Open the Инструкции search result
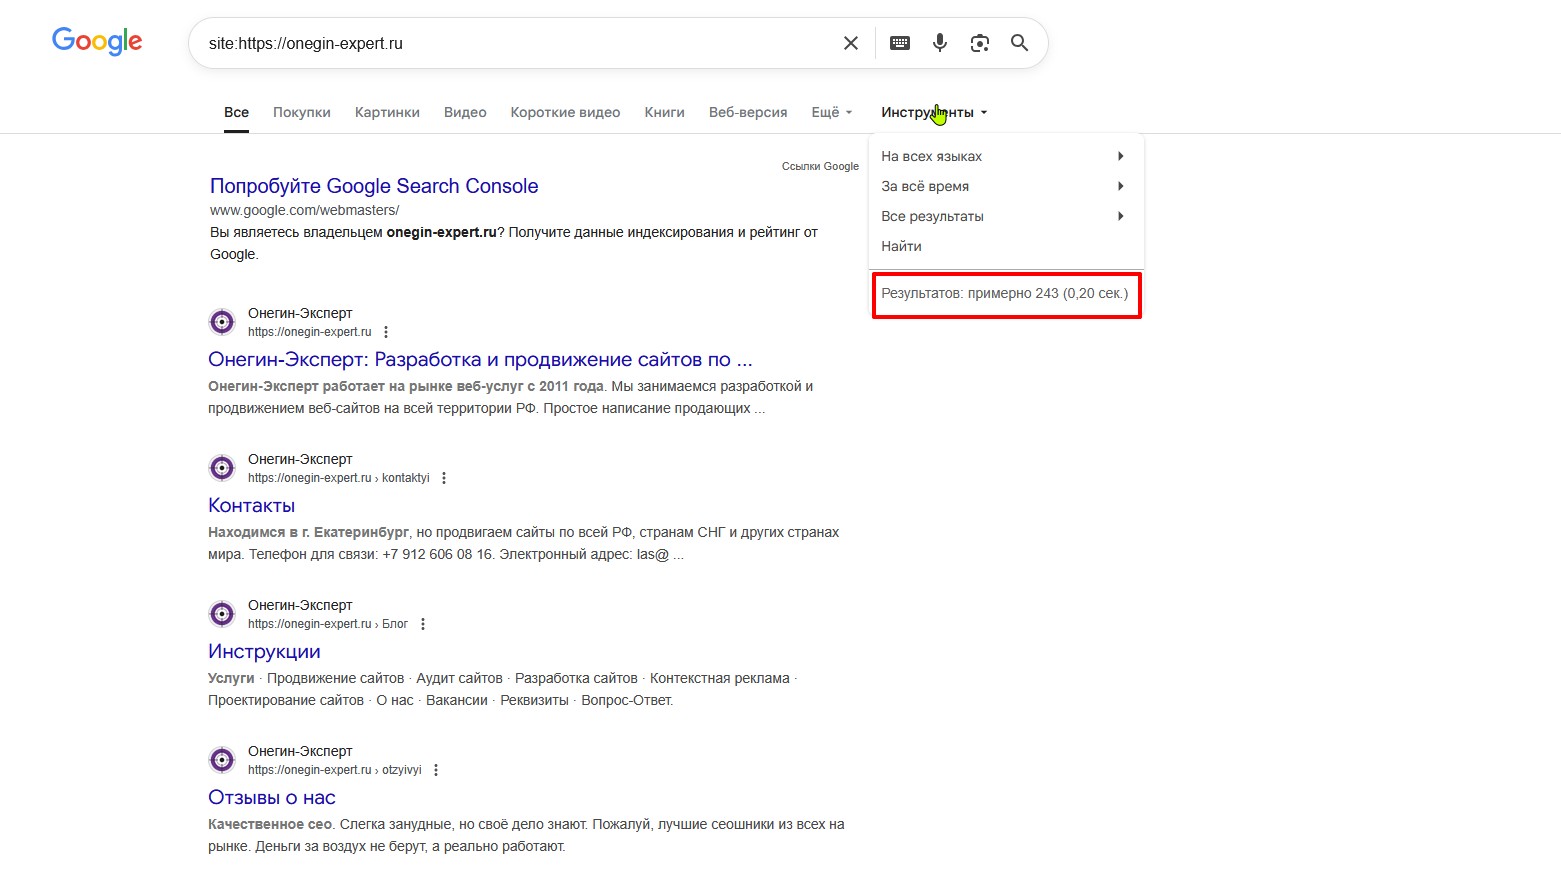Image resolution: width=1561 pixels, height=874 pixels. [264, 652]
